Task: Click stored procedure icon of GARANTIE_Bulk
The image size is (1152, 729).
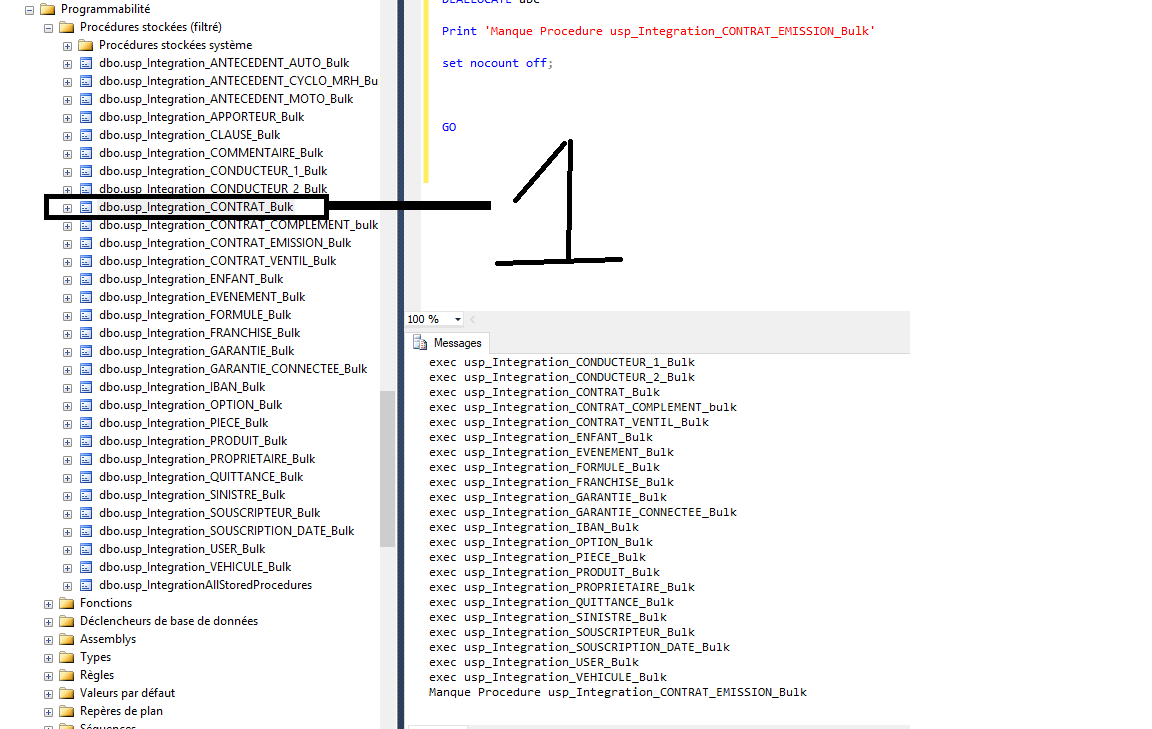Action: tap(86, 351)
